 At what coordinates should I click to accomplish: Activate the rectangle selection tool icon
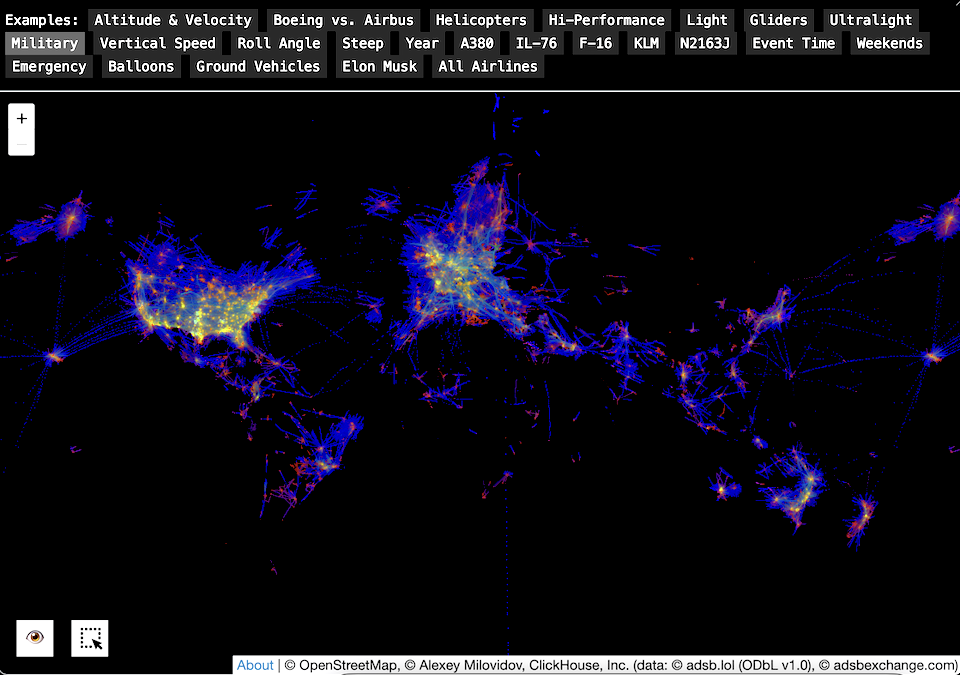(89, 638)
